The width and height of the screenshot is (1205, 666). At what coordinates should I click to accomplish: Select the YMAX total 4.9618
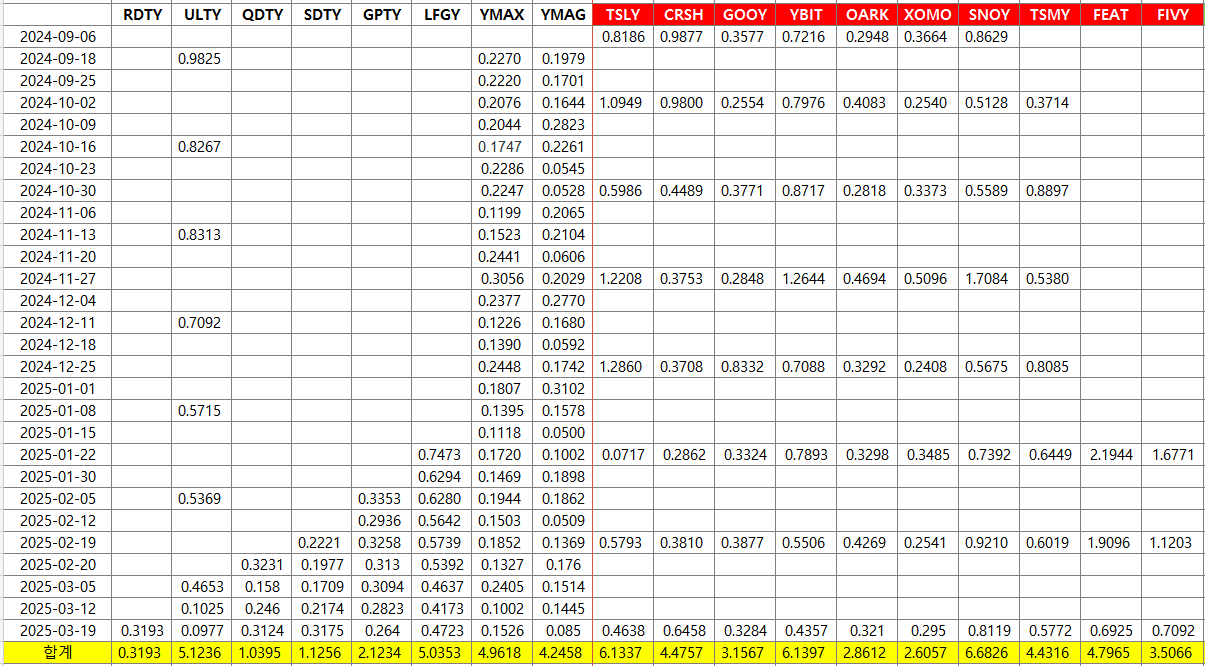pos(502,653)
